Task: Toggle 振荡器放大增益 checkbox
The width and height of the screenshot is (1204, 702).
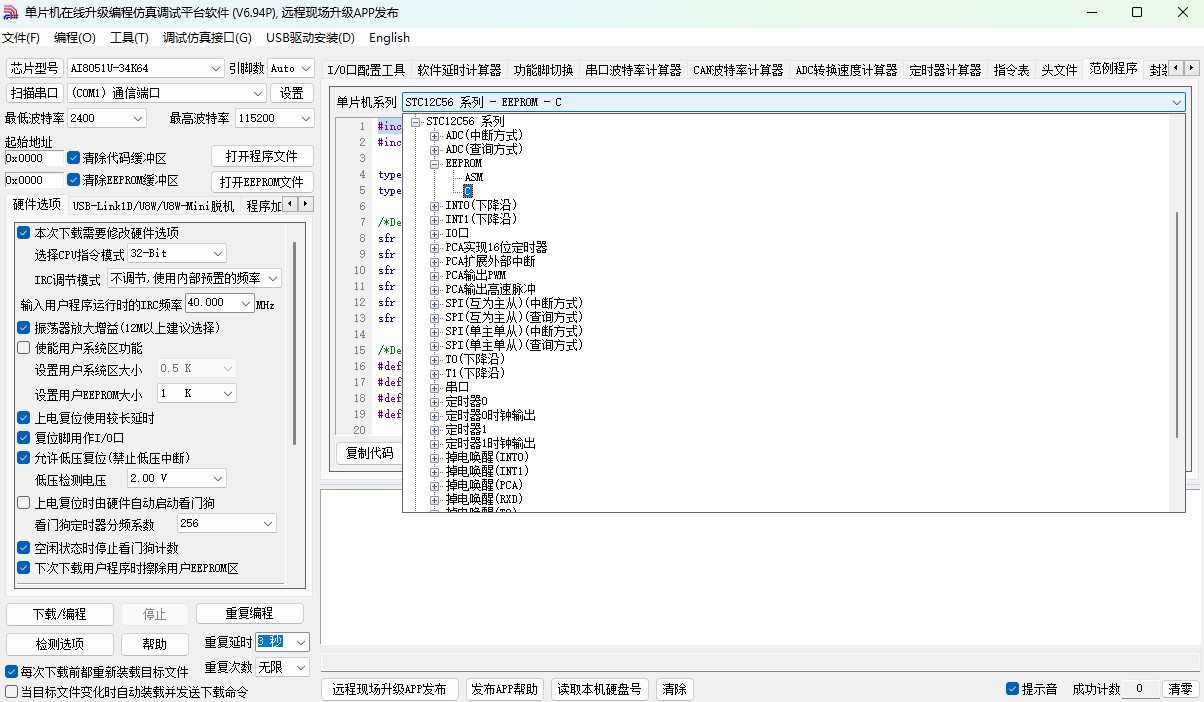Action: (24, 328)
